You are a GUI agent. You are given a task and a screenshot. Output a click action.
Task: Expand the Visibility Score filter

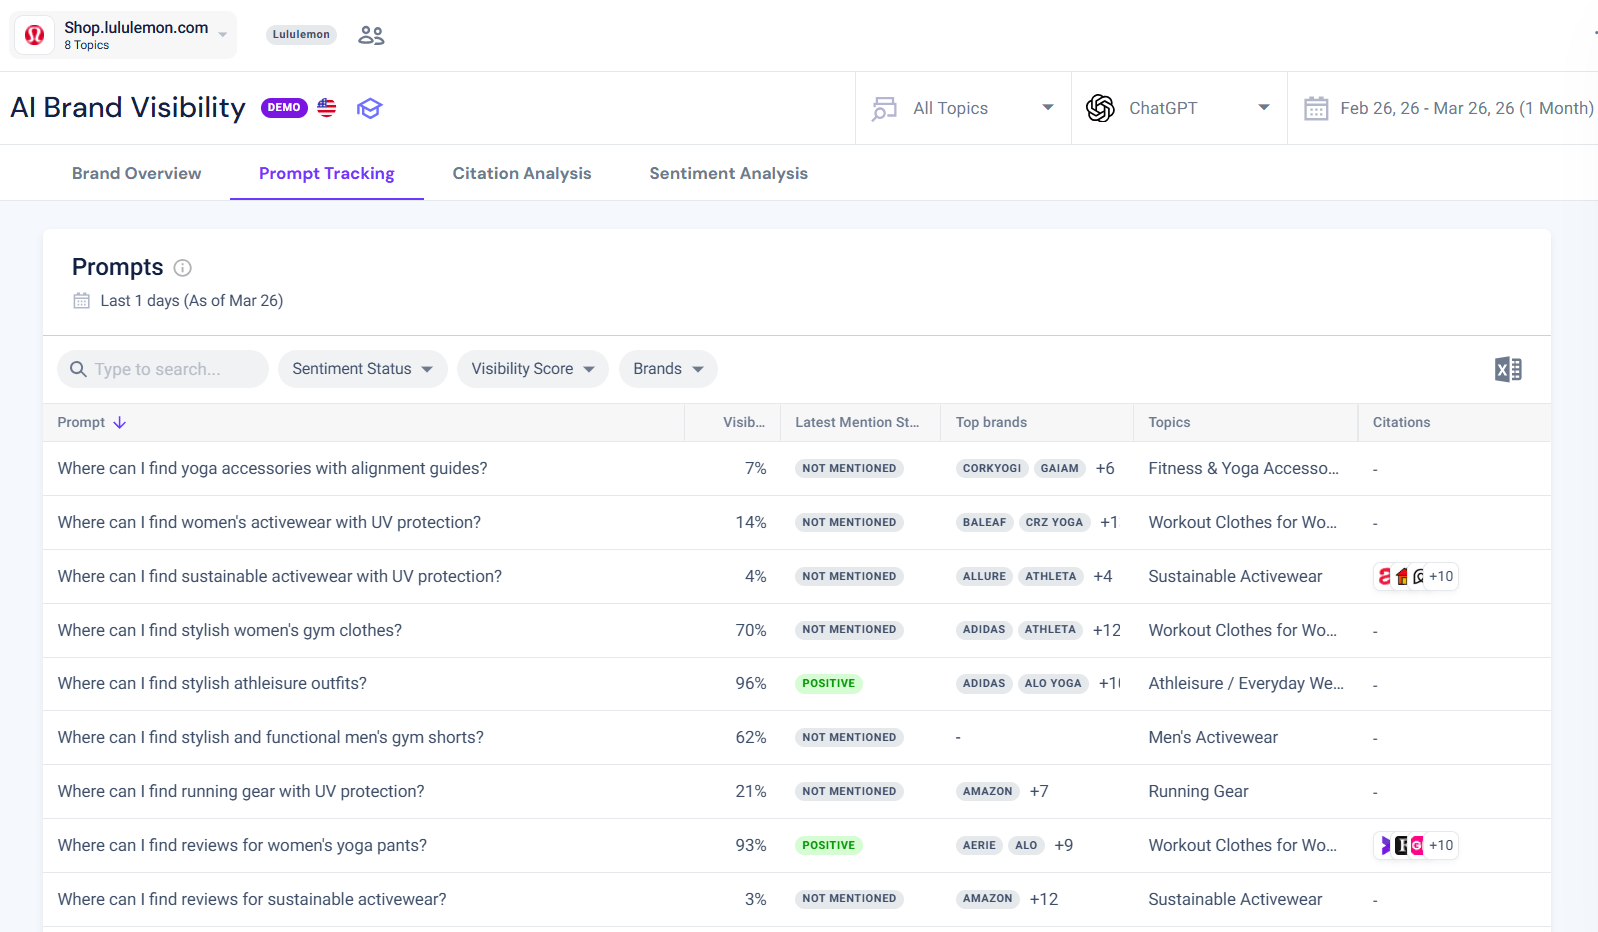tap(533, 369)
